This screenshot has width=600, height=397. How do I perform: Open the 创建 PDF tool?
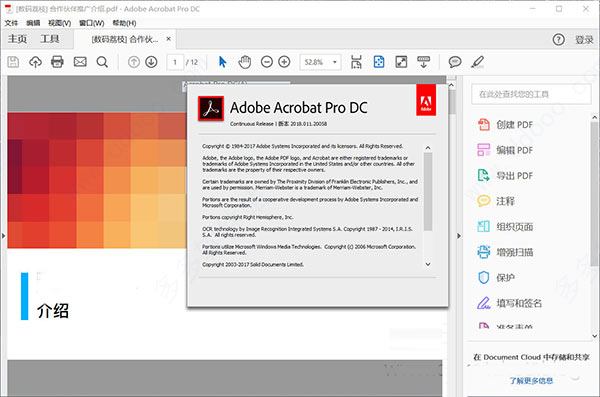(505, 124)
